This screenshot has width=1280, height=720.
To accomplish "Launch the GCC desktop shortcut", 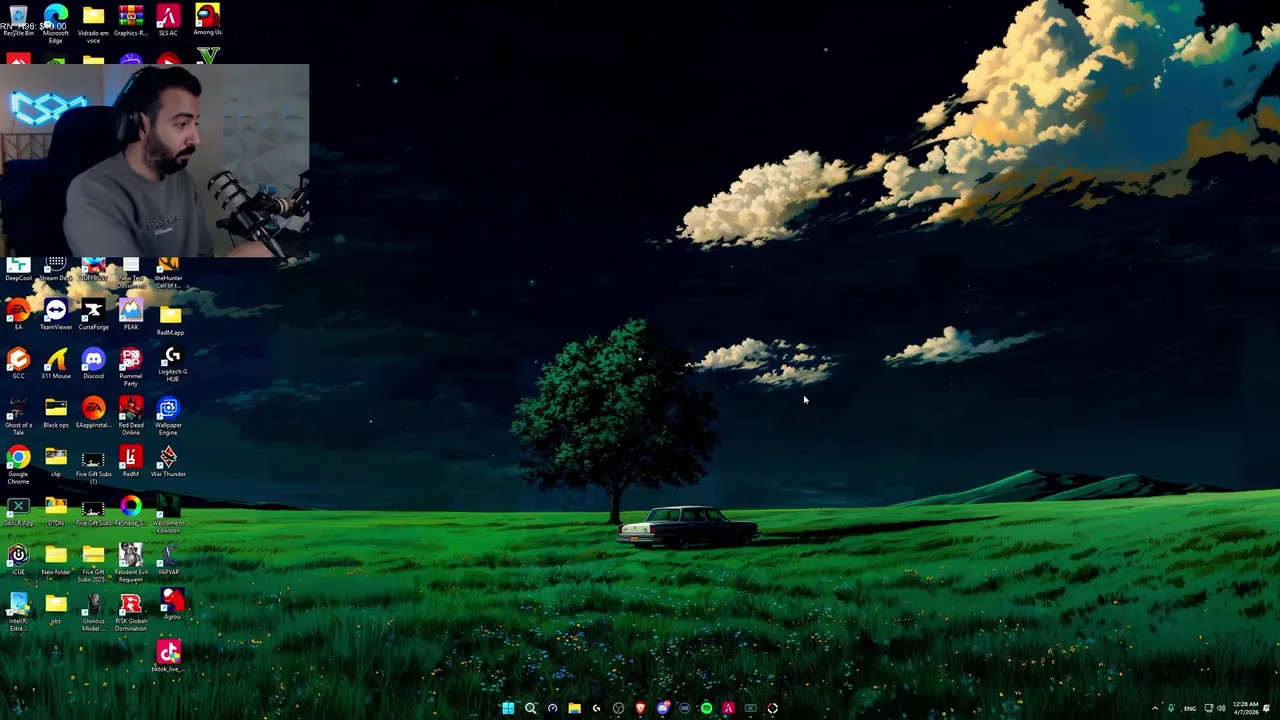I will (x=18, y=364).
